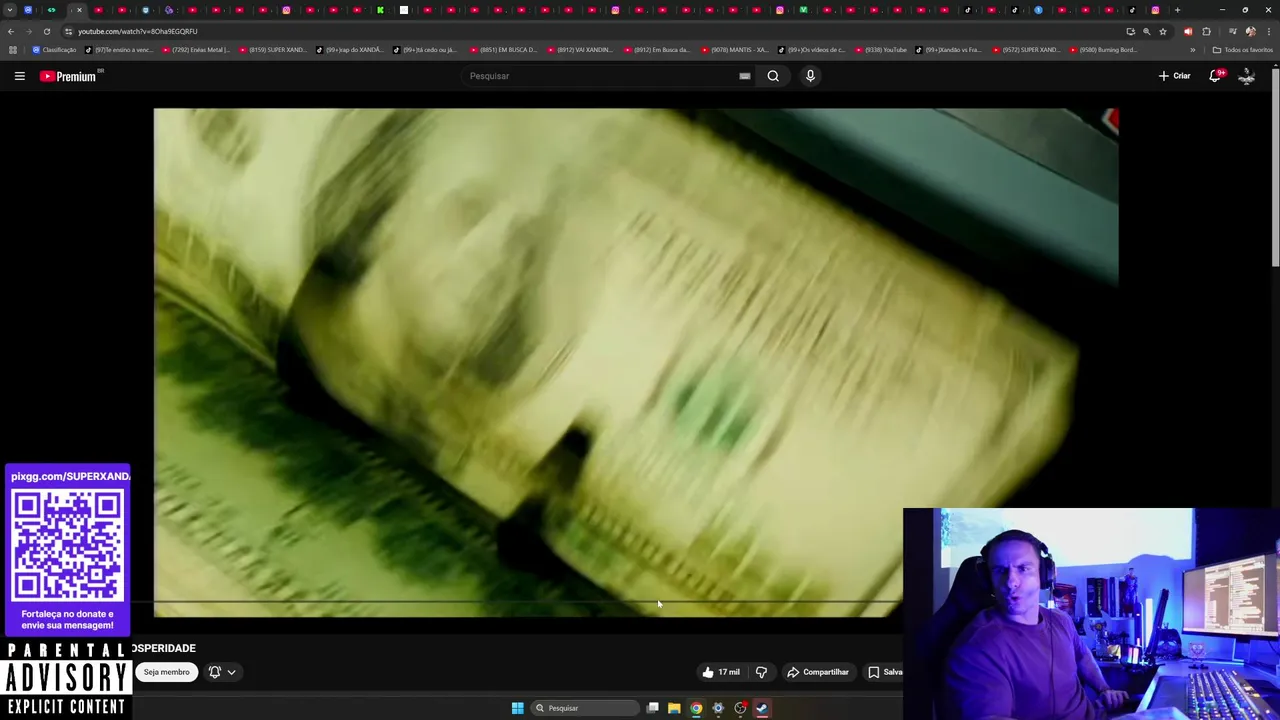Open the (9338) YouTube bookmark
The height and width of the screenshot is (720, 1280).
pos(881,50)
